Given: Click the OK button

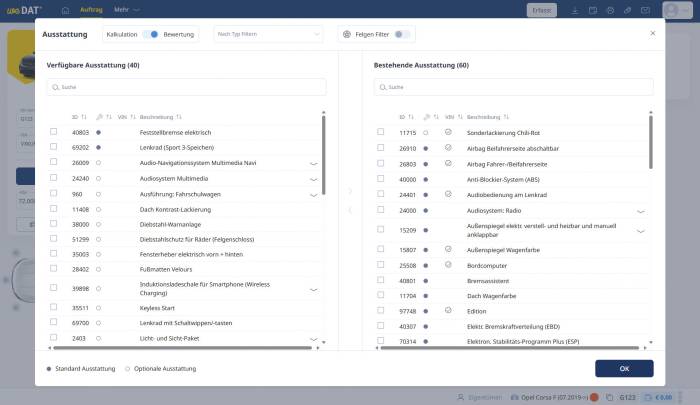Looking at the screenshot, I should pyautogui.click(x=623, y=368).
